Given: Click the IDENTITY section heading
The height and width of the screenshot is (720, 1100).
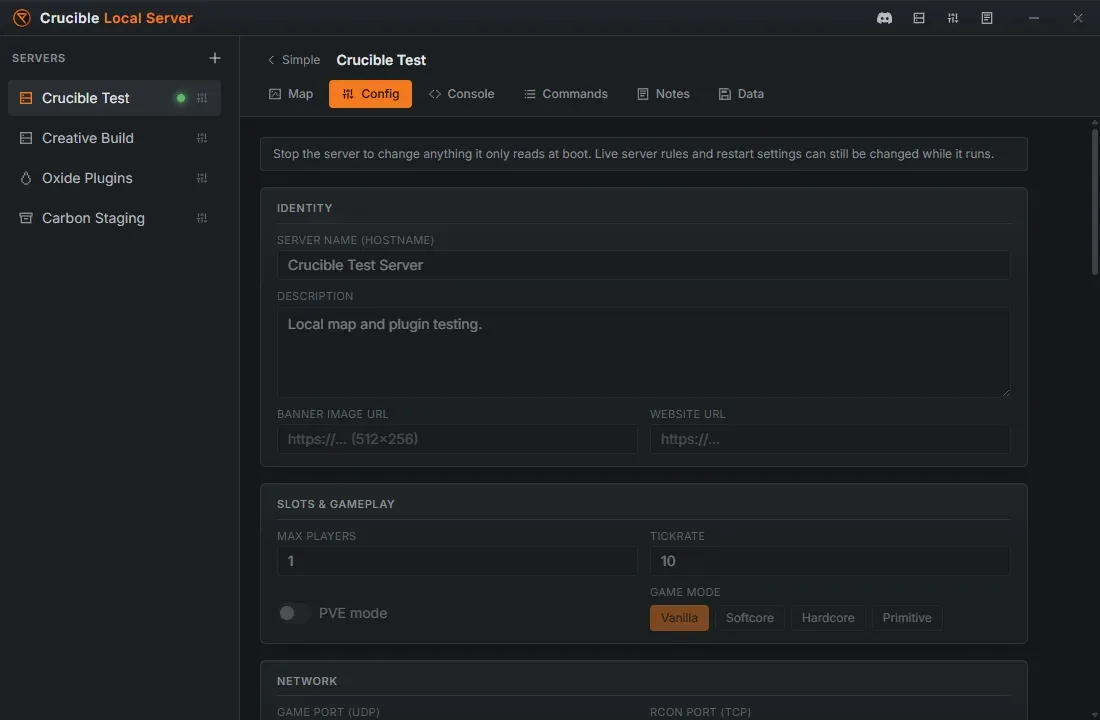Looking at the screenshot, I should 304,208.
